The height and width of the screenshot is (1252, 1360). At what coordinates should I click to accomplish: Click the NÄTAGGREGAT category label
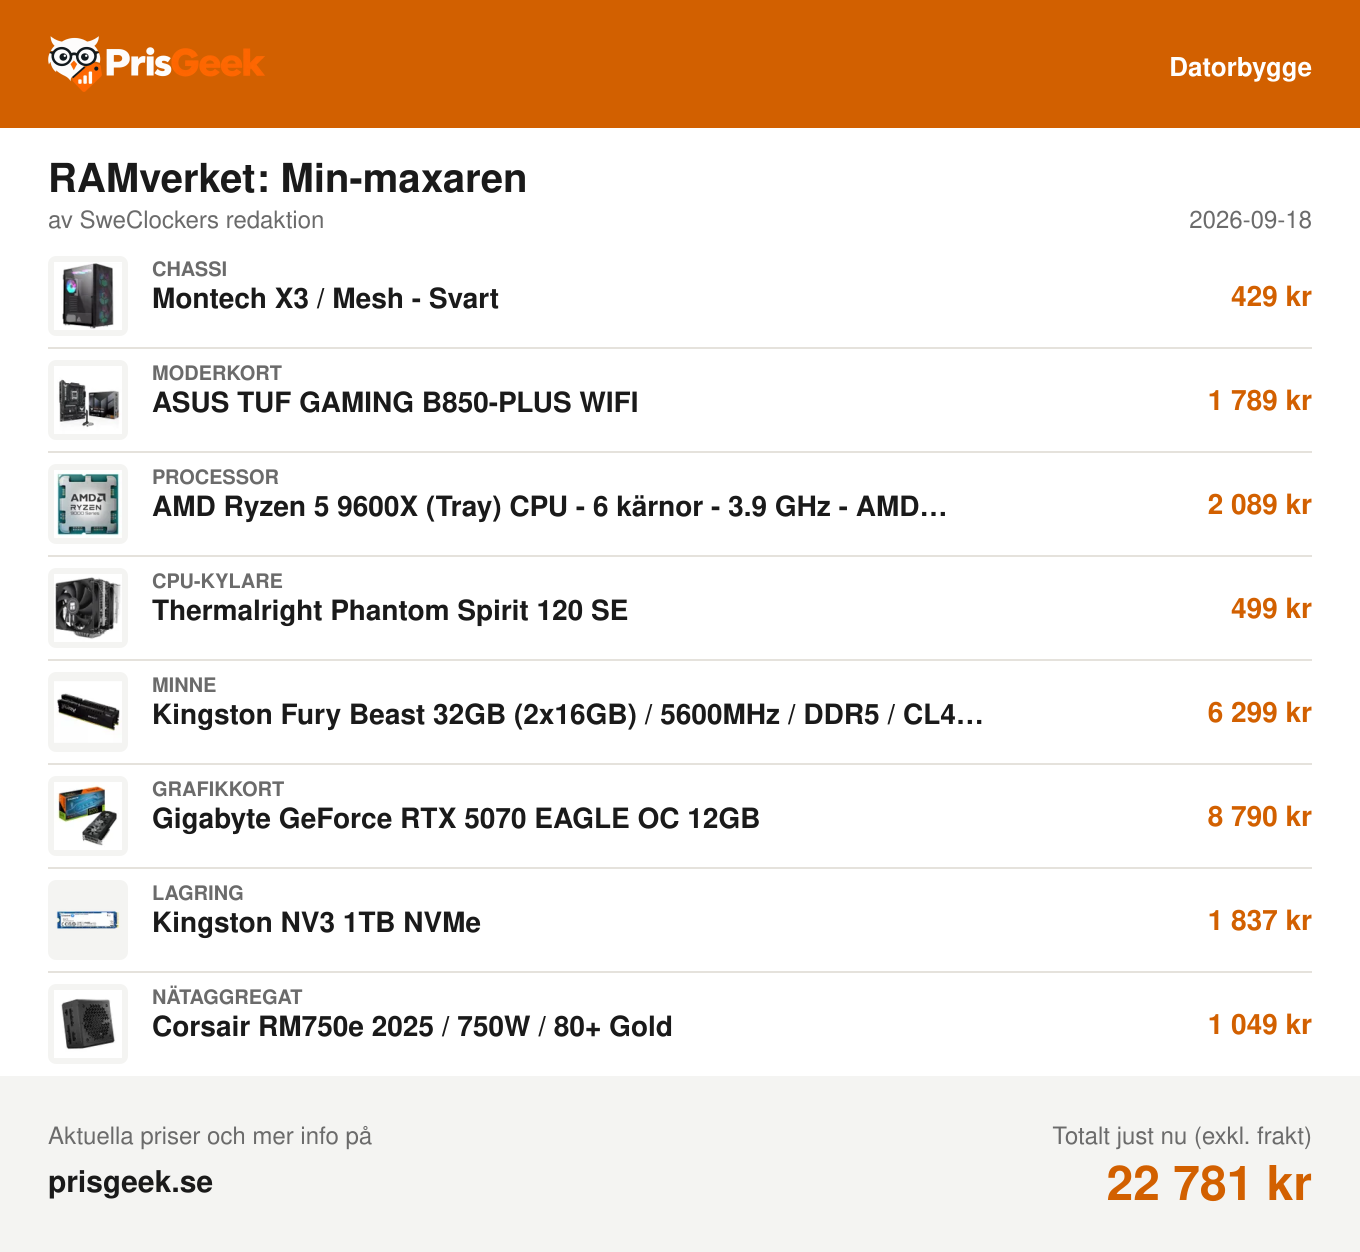coord(227,997)
